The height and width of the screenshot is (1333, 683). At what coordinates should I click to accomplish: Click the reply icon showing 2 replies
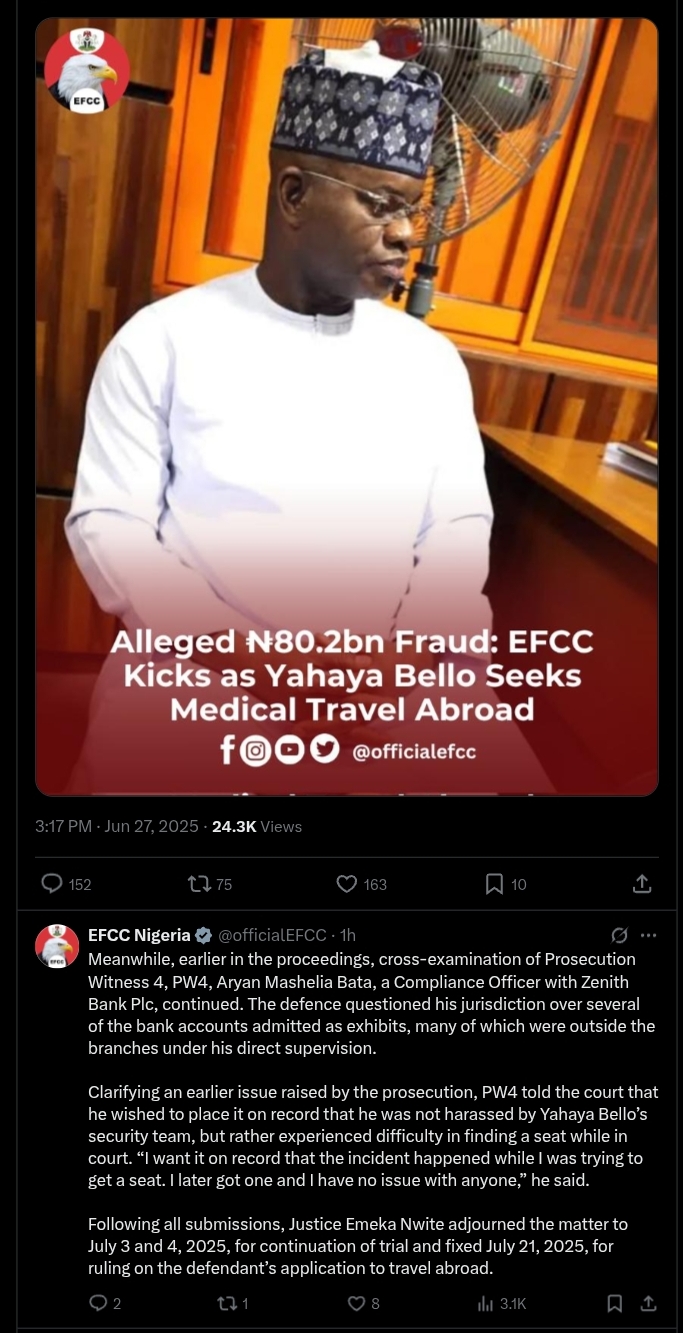coord(98,1303)
